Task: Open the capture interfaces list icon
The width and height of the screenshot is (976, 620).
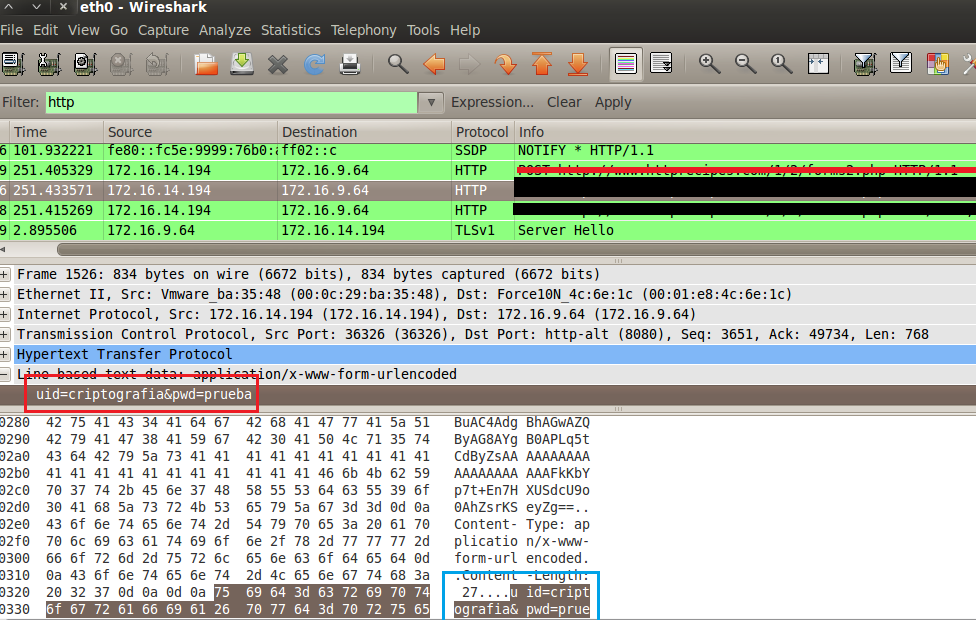Action: point(13,63)
